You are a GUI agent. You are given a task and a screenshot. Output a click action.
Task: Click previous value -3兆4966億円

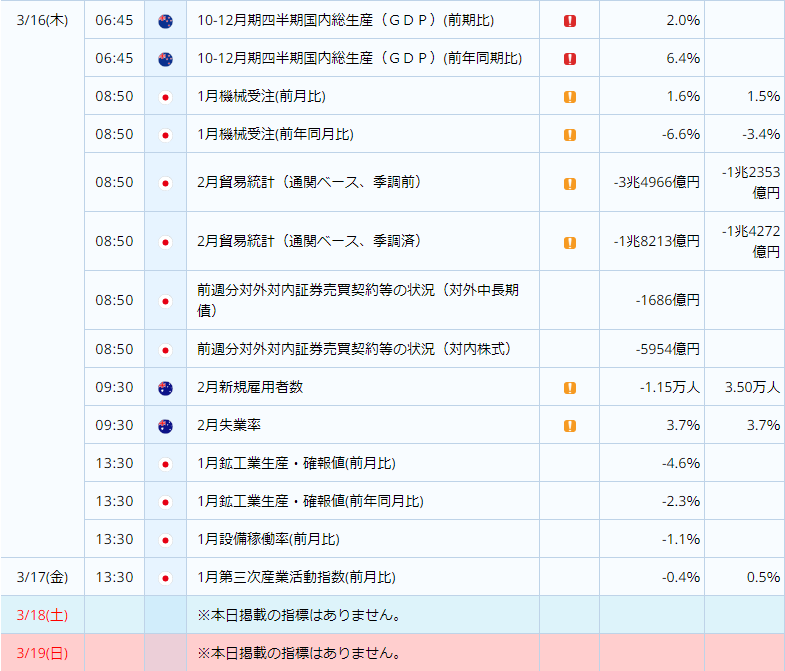(x=657, y=182)
